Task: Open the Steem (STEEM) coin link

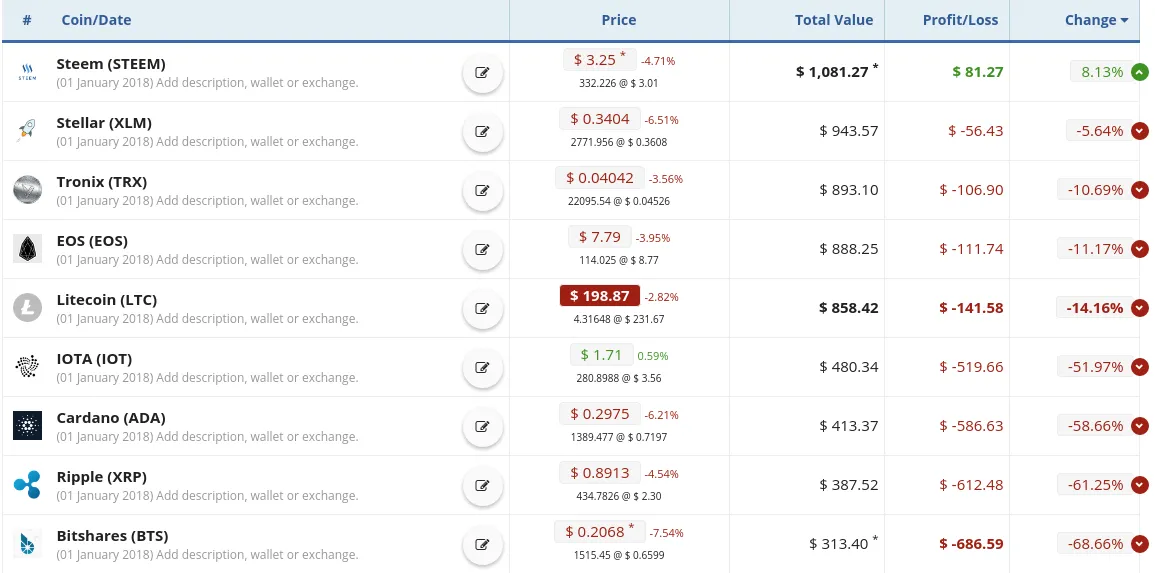Action: [111, 64]
